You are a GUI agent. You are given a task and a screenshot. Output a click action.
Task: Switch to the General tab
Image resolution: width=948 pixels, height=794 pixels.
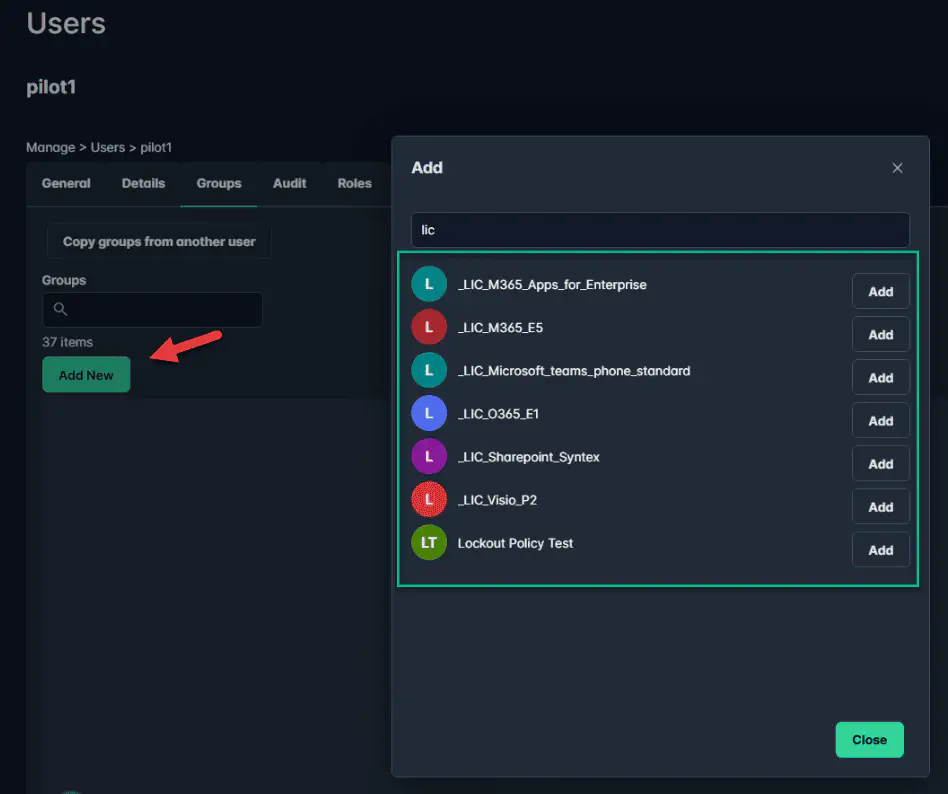66,184
